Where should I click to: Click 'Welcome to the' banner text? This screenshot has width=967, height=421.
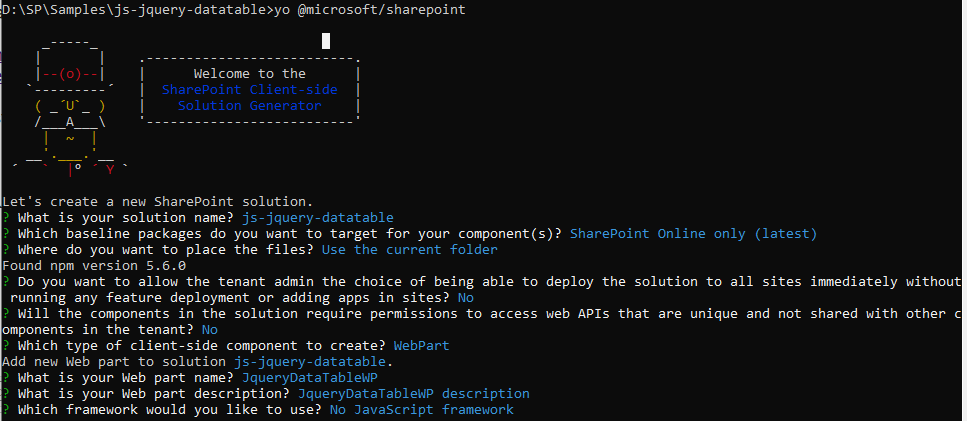(250, 73)
